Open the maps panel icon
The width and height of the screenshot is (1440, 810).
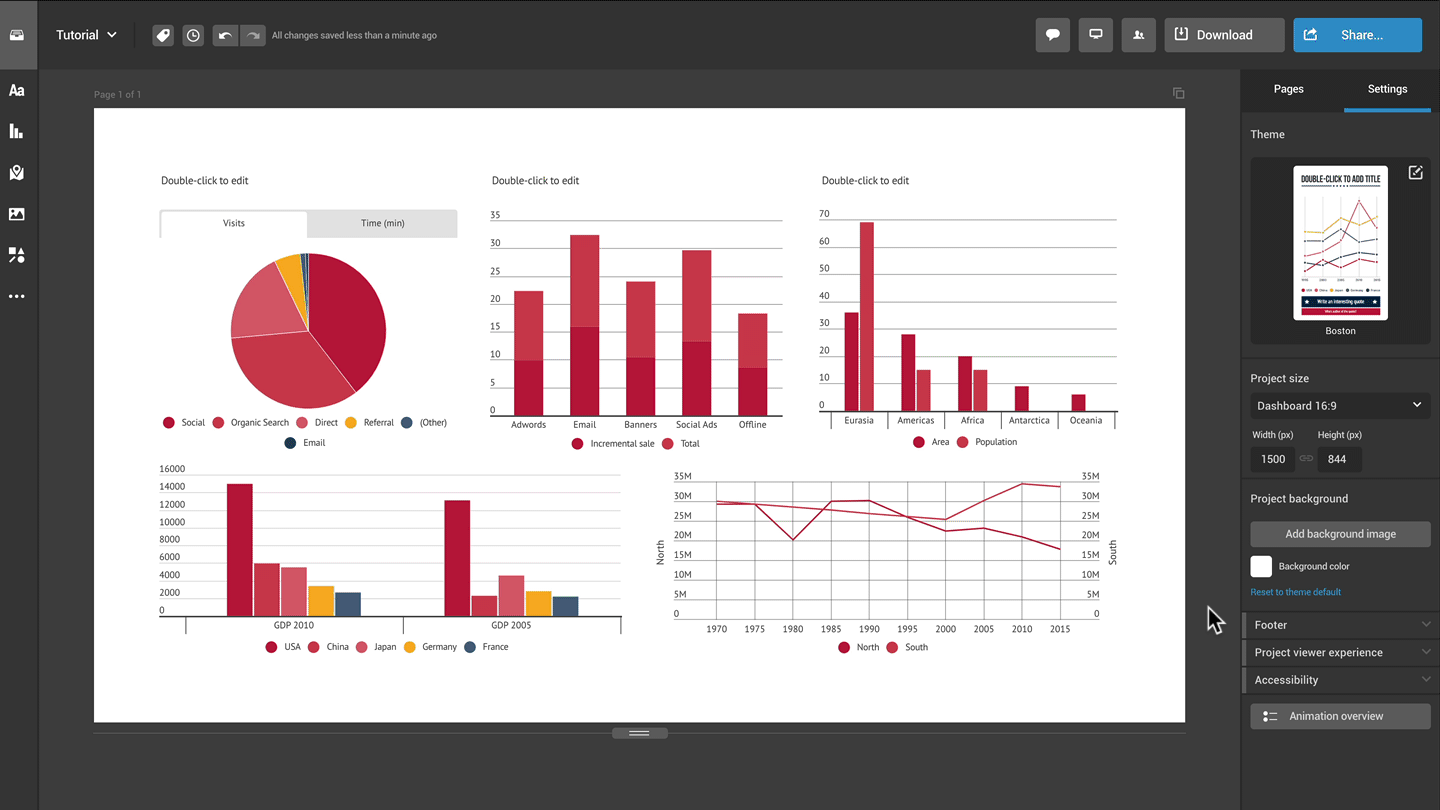click(x=17, y=173)
